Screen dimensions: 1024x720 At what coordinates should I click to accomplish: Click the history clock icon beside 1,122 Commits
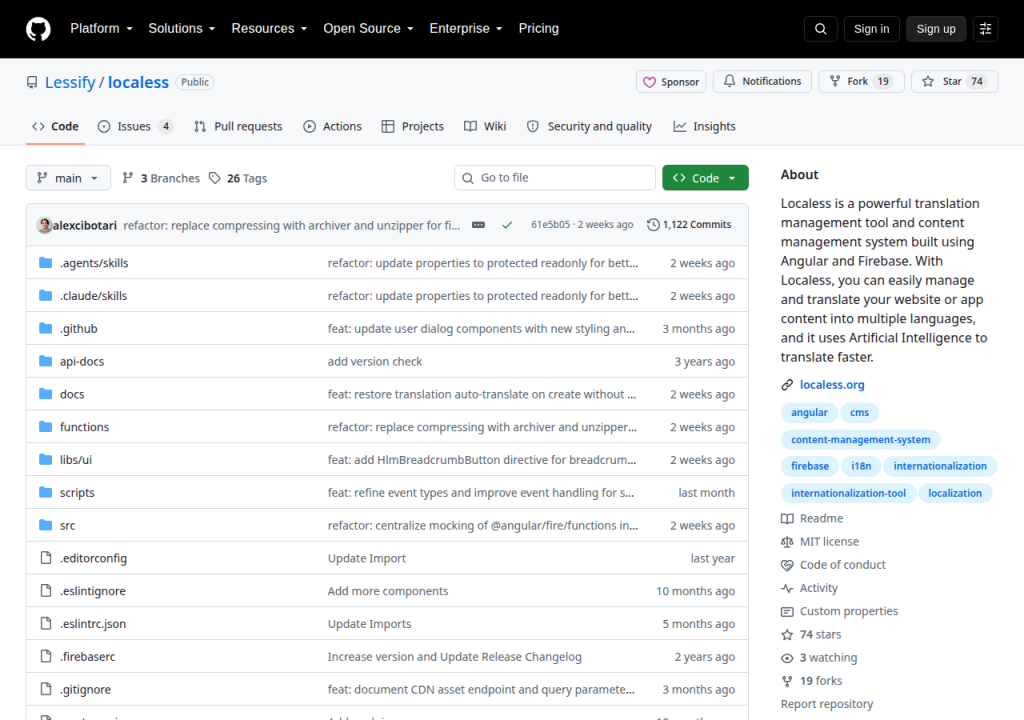coord(653,225)
